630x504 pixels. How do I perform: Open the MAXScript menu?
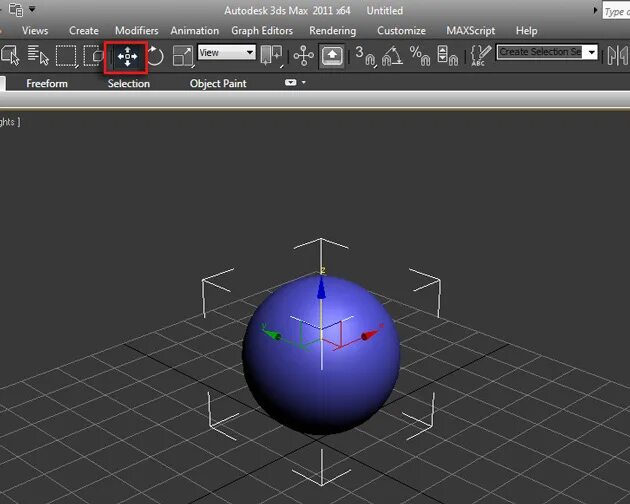470,31
